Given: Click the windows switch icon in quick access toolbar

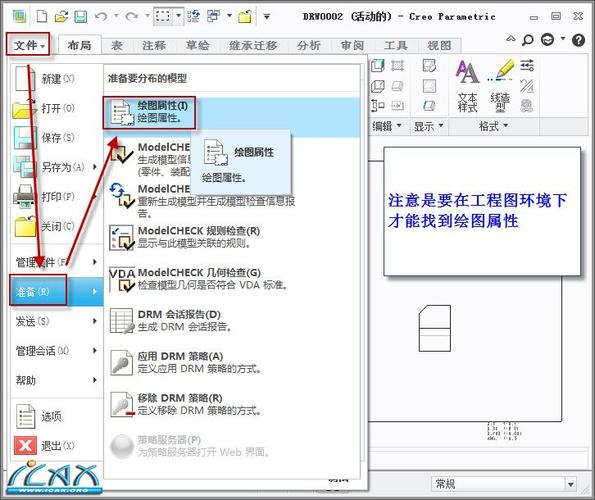Looking at the screenshot, I should pos(213,16).
